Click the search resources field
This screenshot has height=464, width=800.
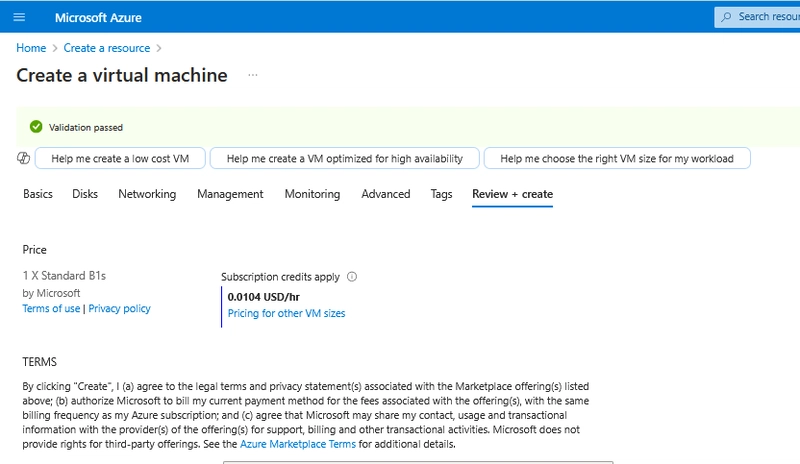[x=757, y=17]
